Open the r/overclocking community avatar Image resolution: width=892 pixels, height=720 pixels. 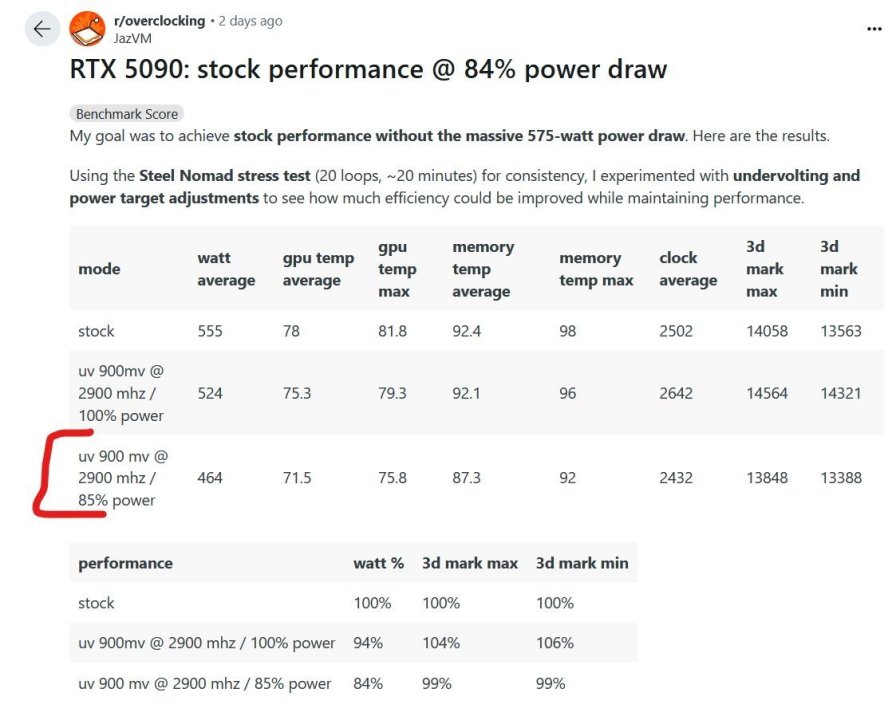coord(88,29)
